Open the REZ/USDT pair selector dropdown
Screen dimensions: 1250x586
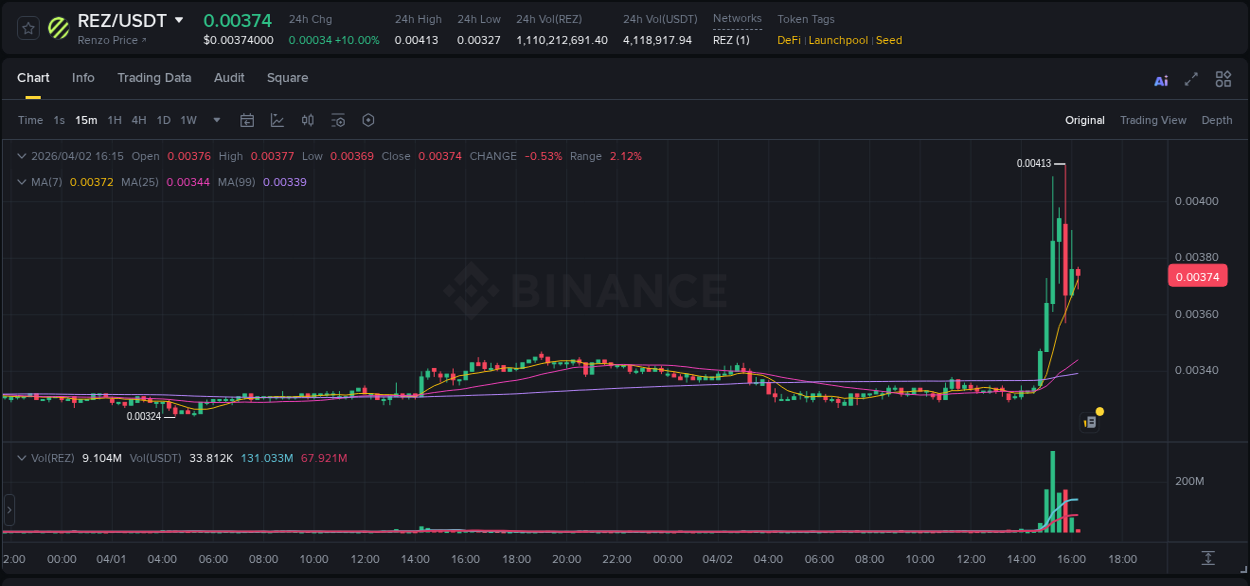click(180, 20)
